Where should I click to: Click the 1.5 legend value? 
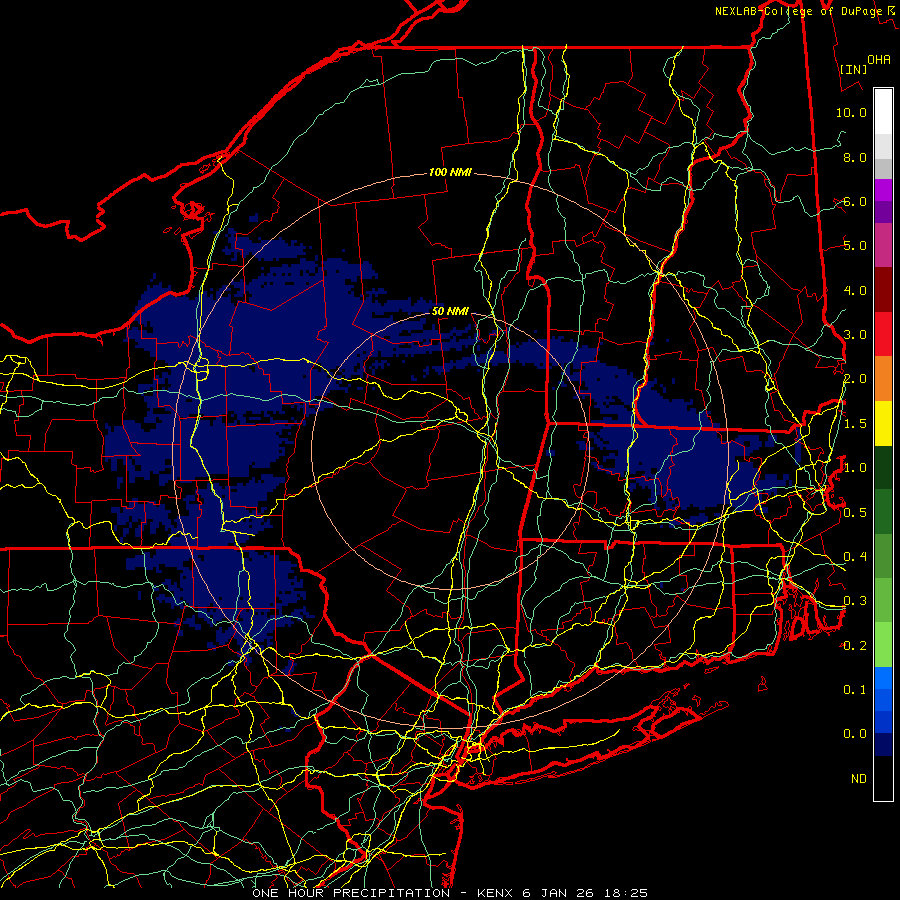pyautogui.click(x=855, y=423)
